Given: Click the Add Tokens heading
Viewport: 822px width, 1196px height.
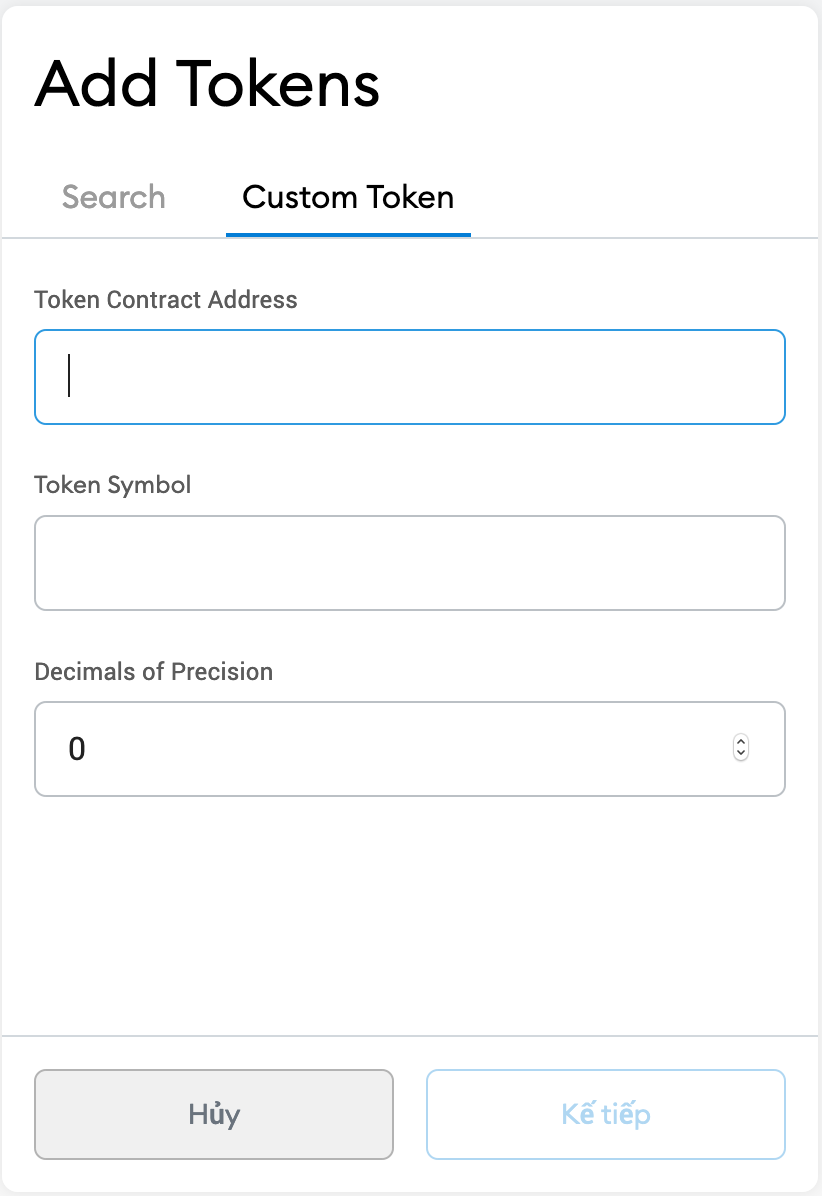Looking at the screenshot, I should [207, 84].
